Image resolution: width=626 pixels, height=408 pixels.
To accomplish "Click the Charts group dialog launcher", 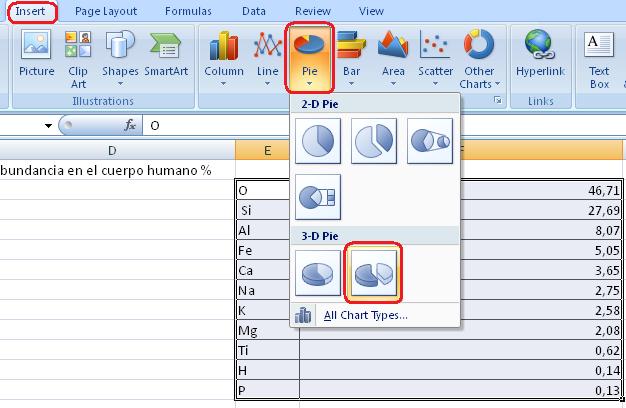I will pos(497,100).
